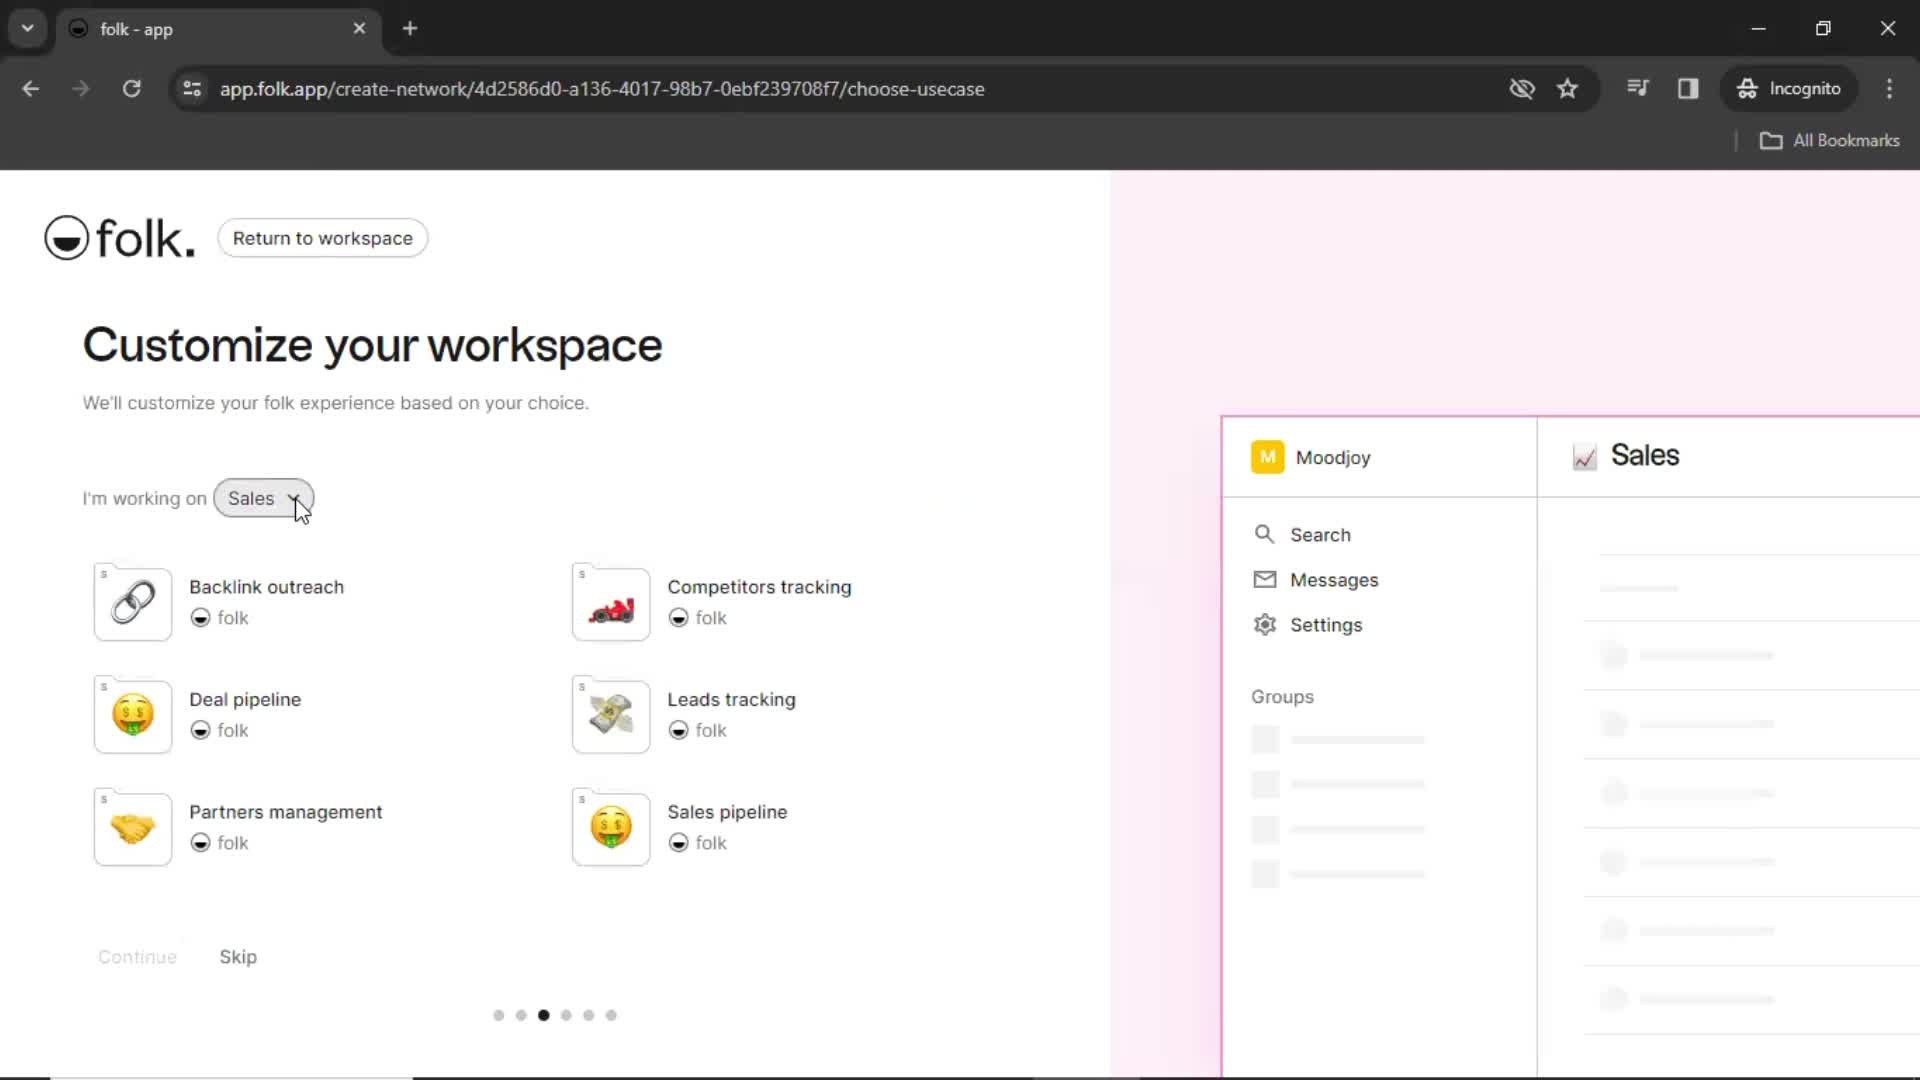
Task: Click the Skip button
Action: click(x=237, y=956)
